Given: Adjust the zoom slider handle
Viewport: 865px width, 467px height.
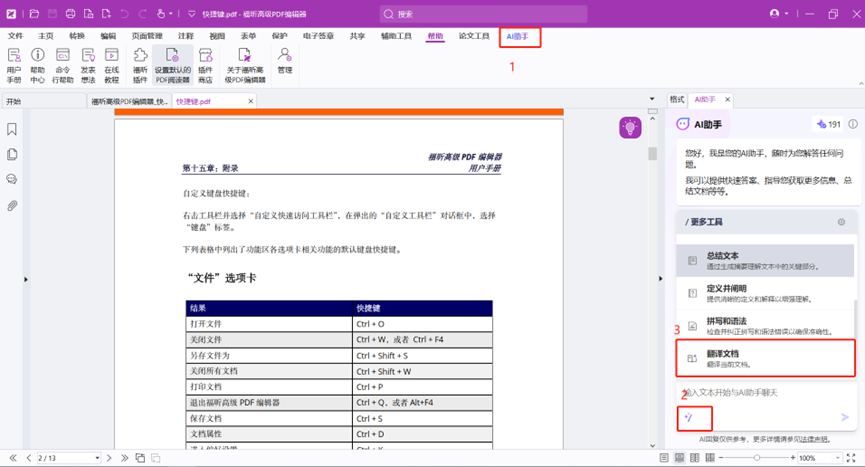Looking at the screenshot, I should tap(757, 458).
